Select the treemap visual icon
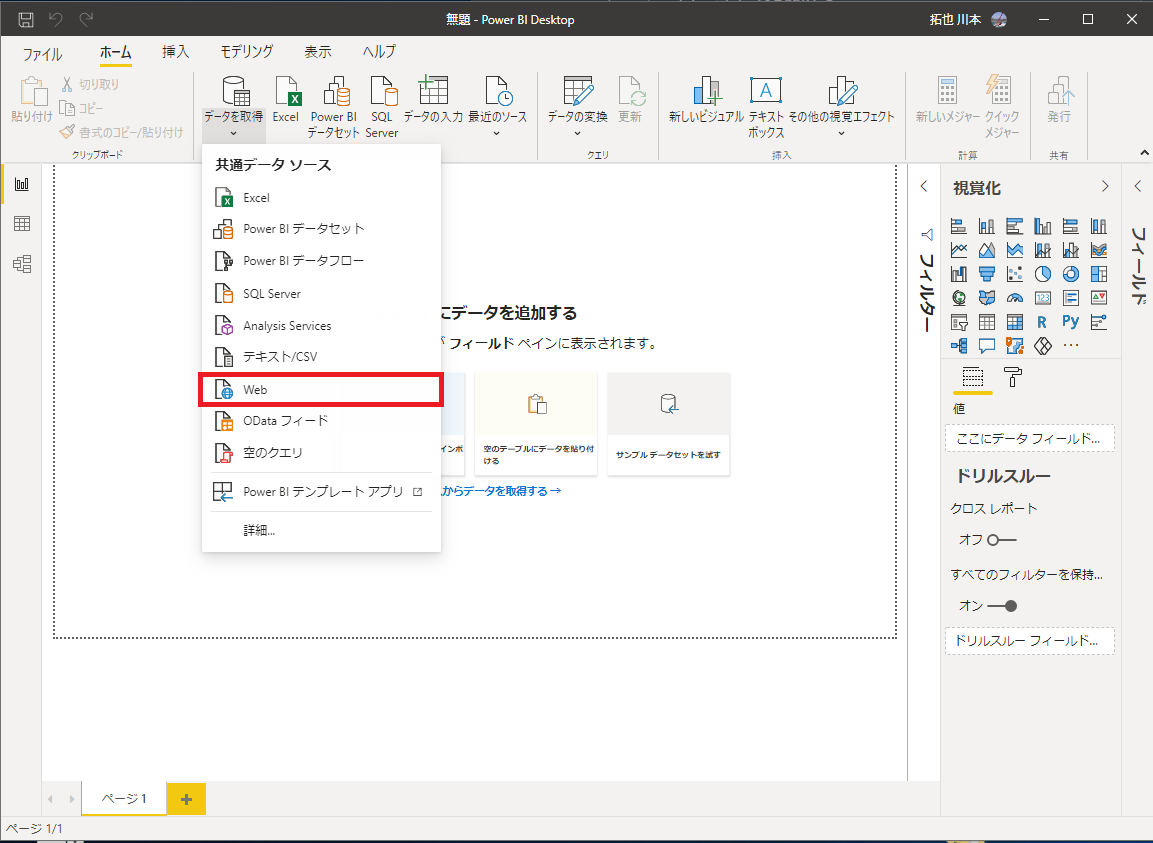1153x843 pixels. tap(1099, 273)
